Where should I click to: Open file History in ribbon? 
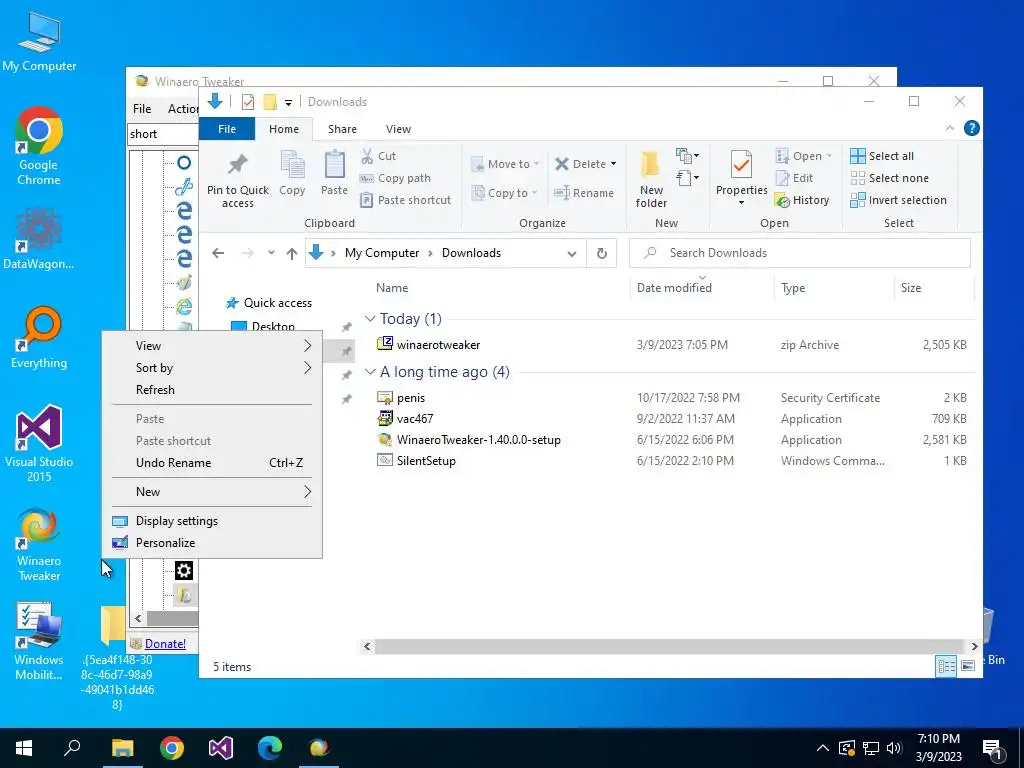click(x=802, y=200)
